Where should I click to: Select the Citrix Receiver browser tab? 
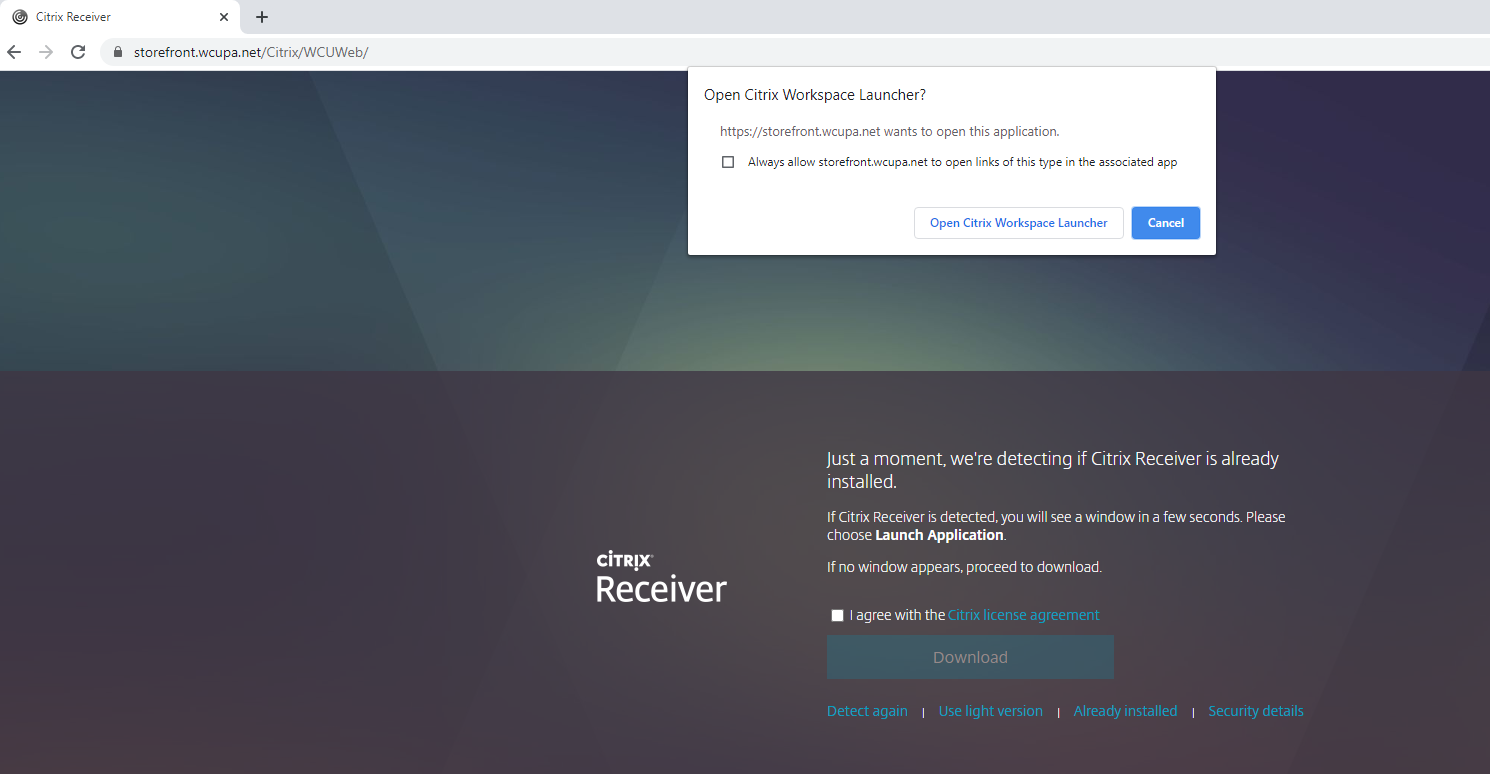[120, 17]
